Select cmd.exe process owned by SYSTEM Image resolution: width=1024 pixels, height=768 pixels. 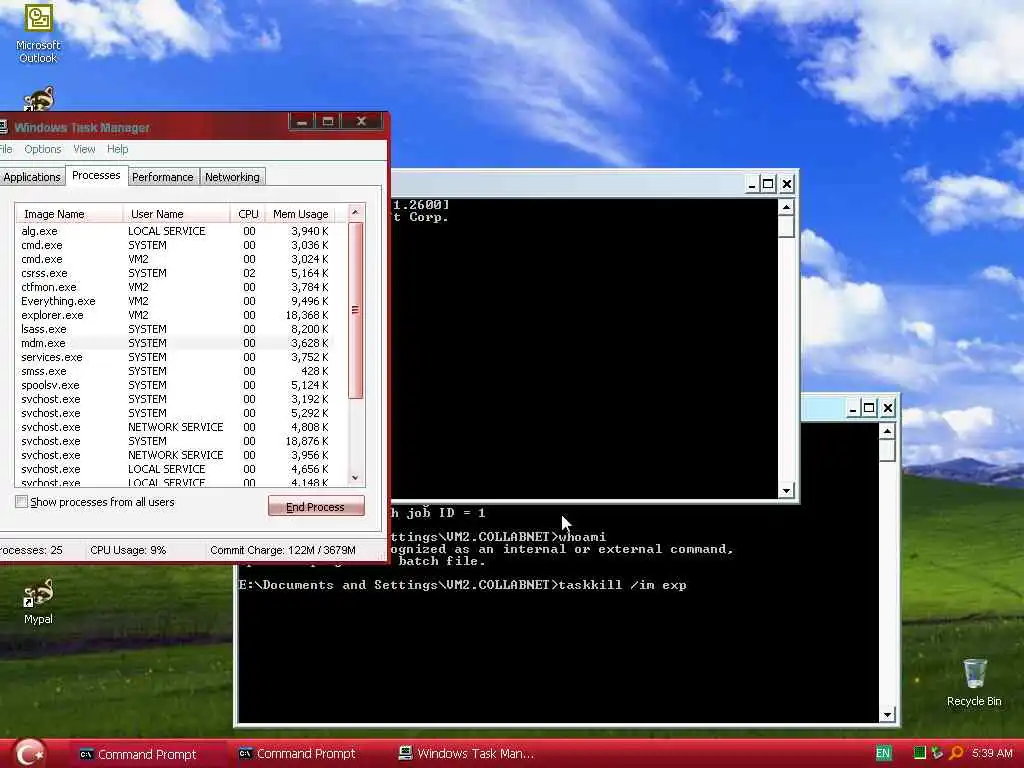[x=175, y=245]
